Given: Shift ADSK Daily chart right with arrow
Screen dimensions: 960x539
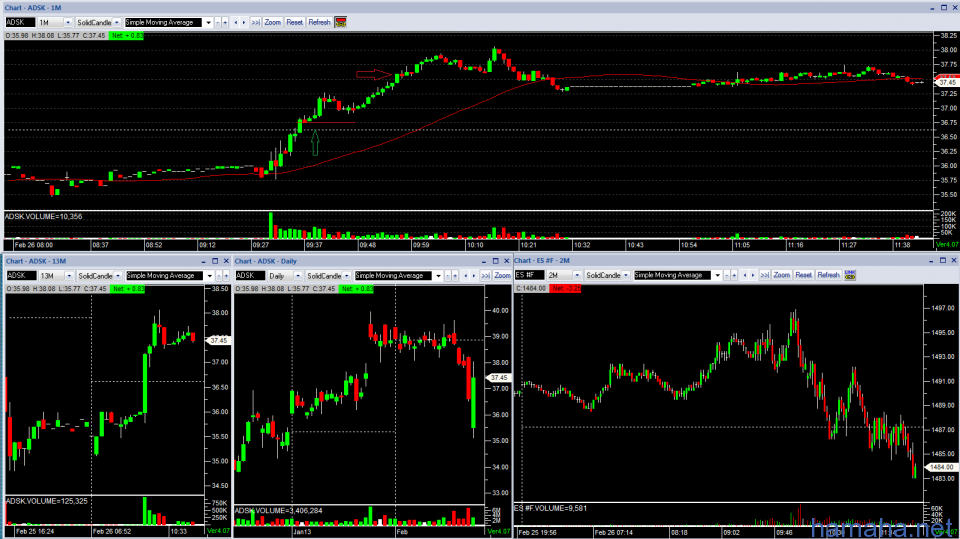Looking at the screenshot, I should click(474, 276).
